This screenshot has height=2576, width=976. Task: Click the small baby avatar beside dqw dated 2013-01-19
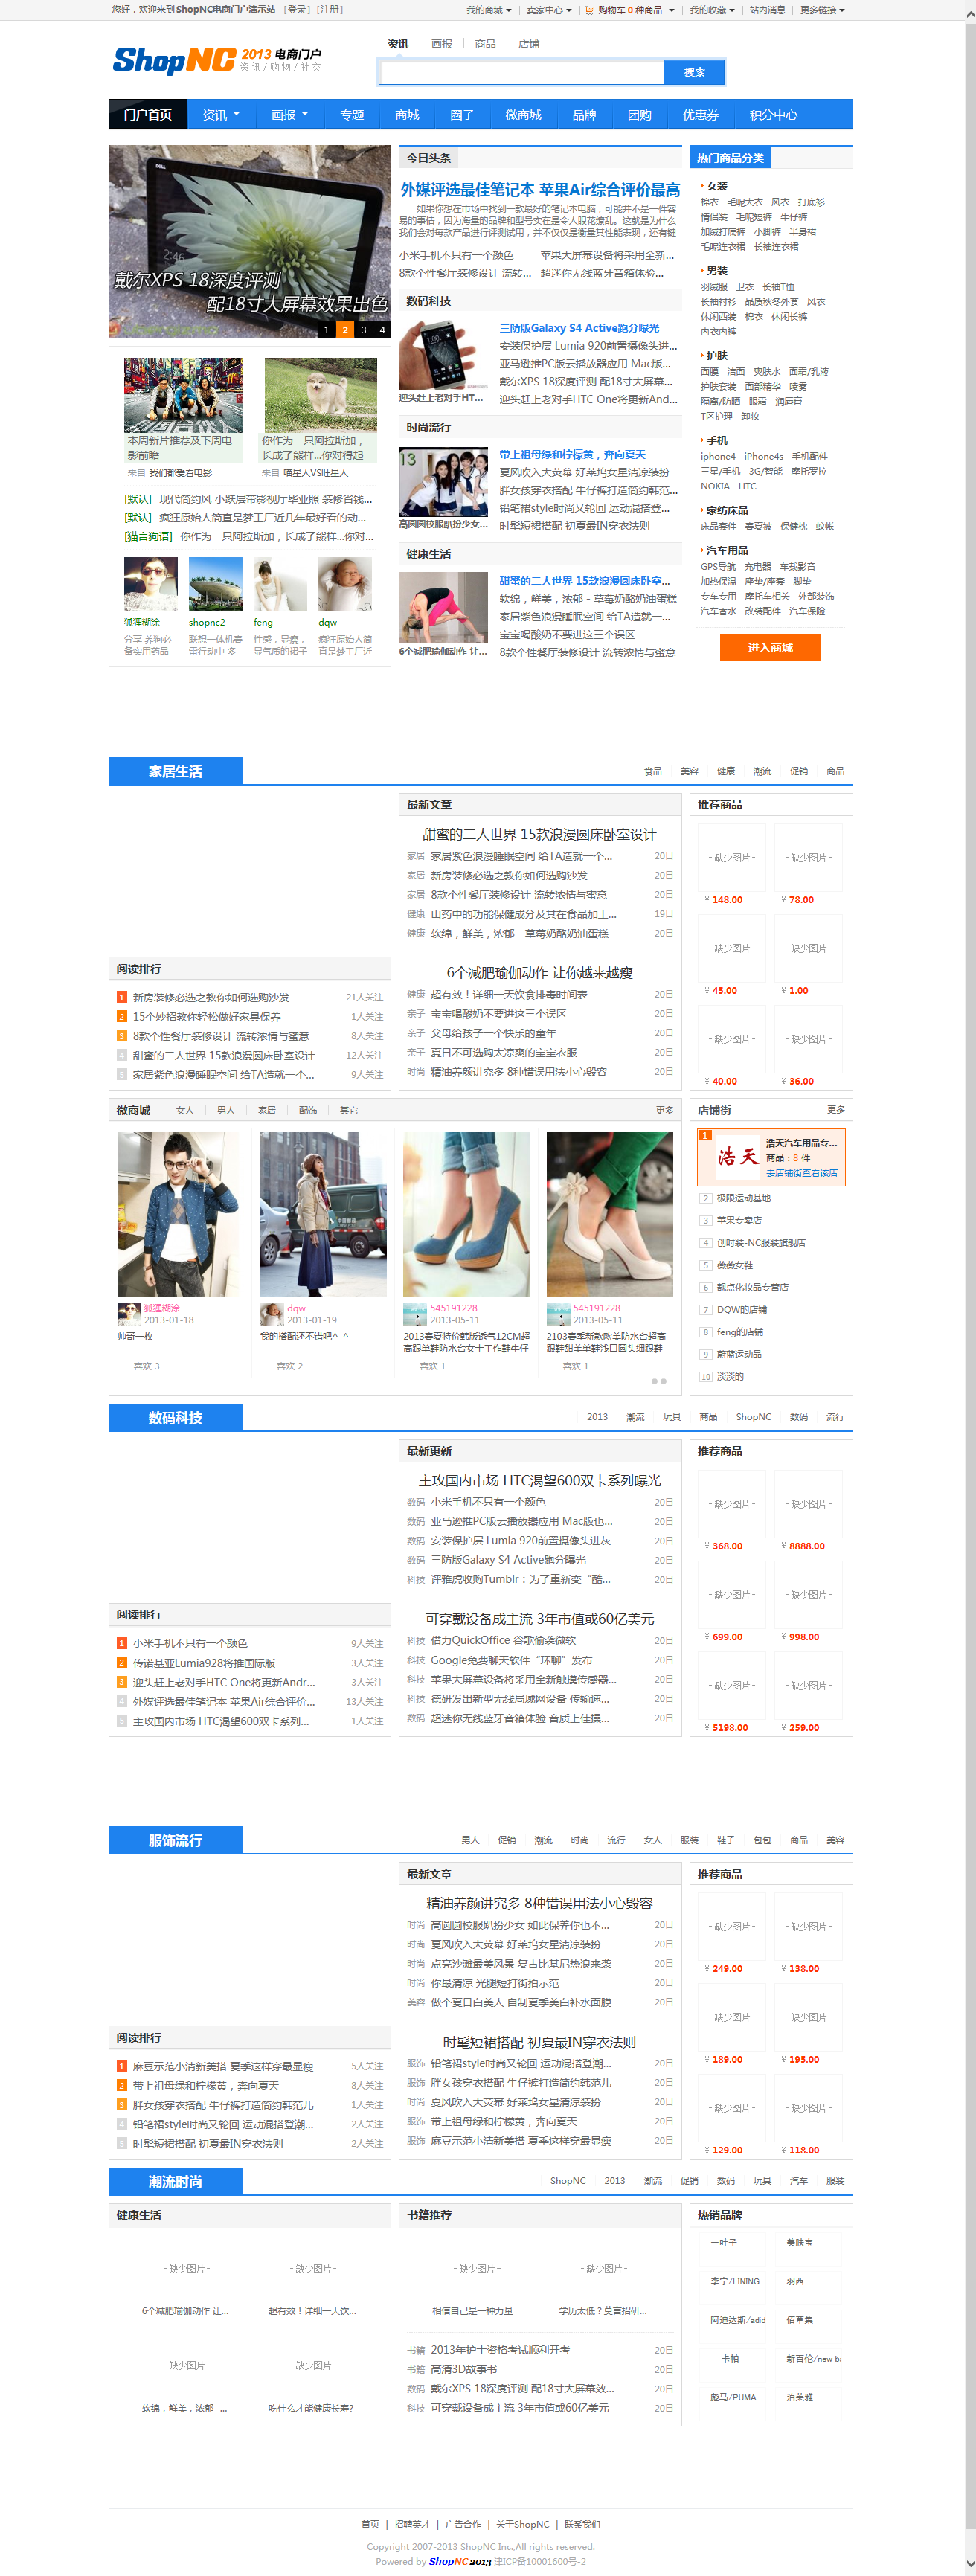tap(271, 1313)
